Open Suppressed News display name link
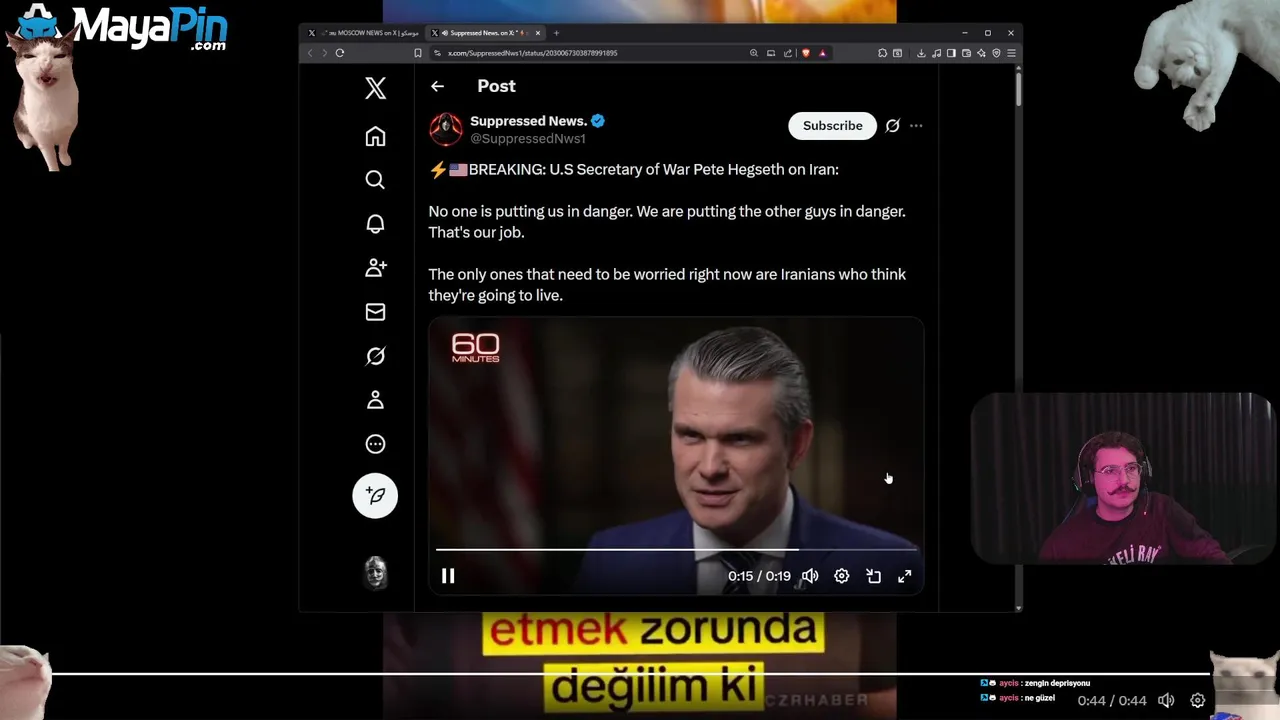 click(529, 121)
